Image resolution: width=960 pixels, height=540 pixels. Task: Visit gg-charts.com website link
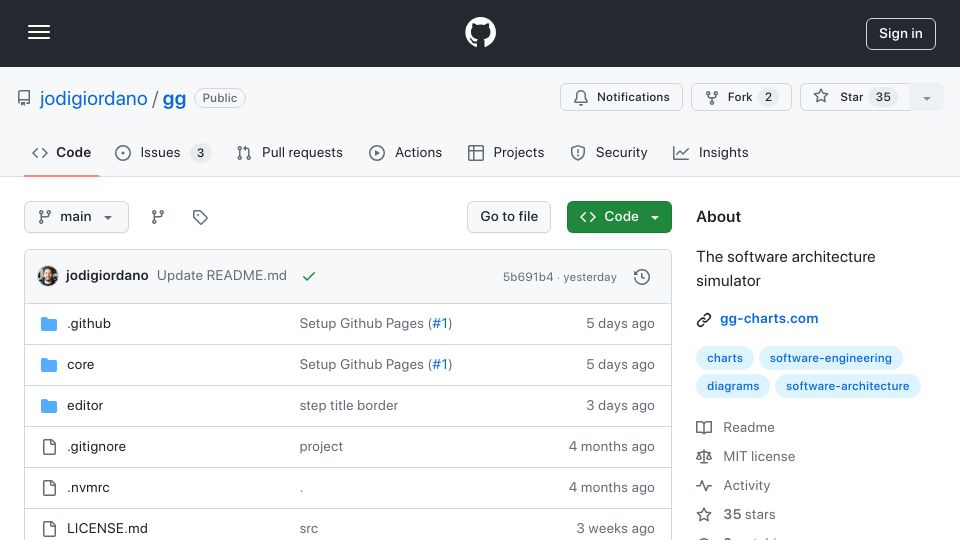[x=768, y=318]
